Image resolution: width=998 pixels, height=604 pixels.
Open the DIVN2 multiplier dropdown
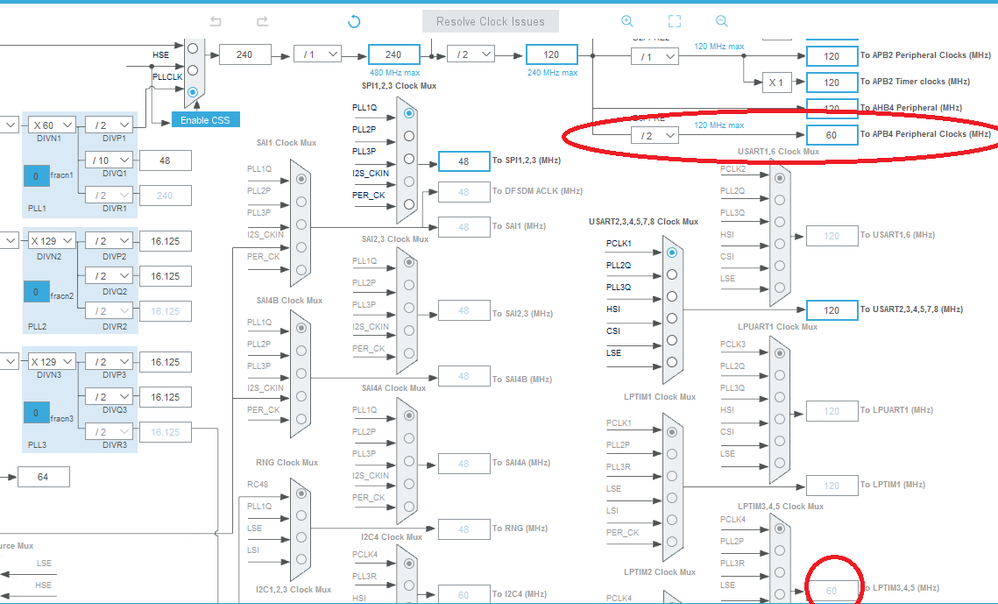click(x=52, y=241)
